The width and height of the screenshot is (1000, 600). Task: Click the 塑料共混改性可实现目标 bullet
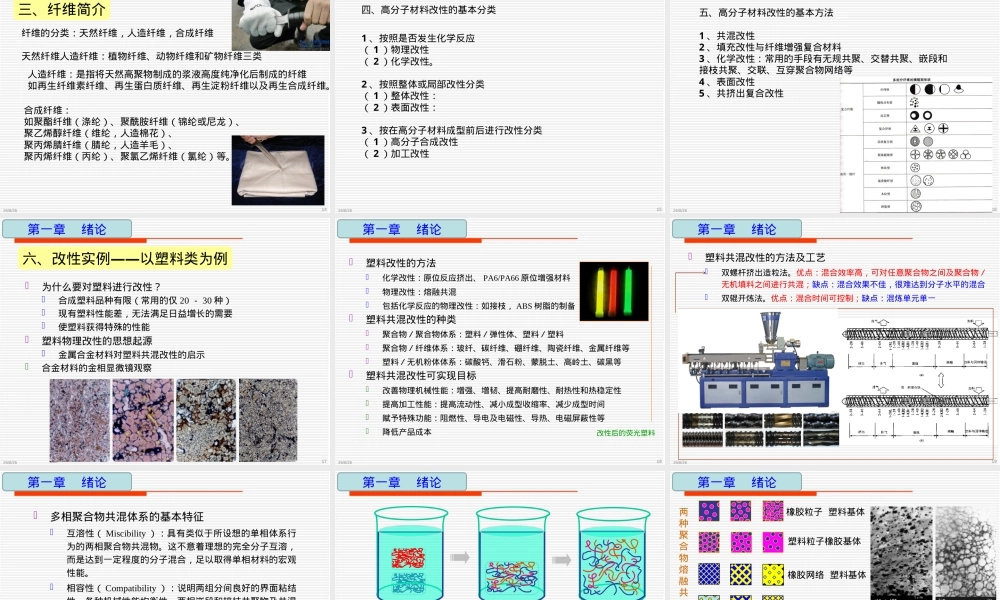[x=421, y=376]
